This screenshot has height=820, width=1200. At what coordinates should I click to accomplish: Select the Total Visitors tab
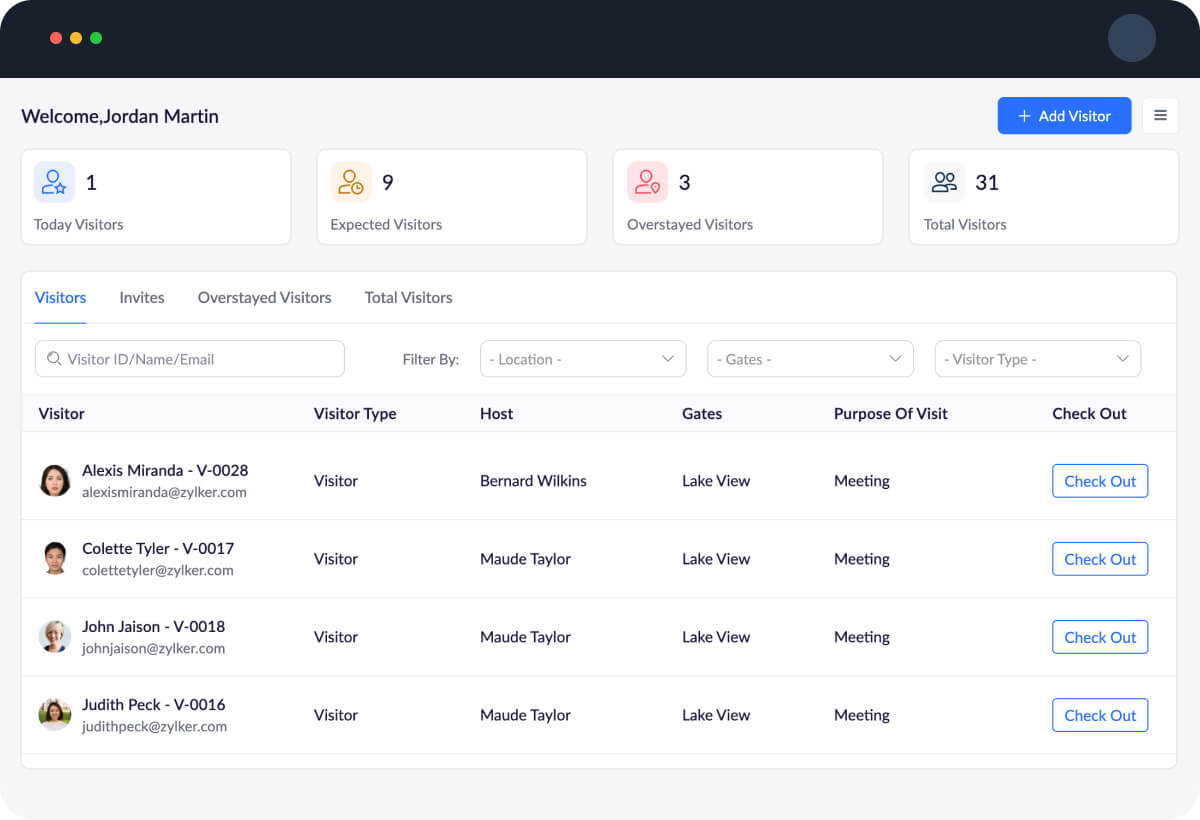(408, 298)
